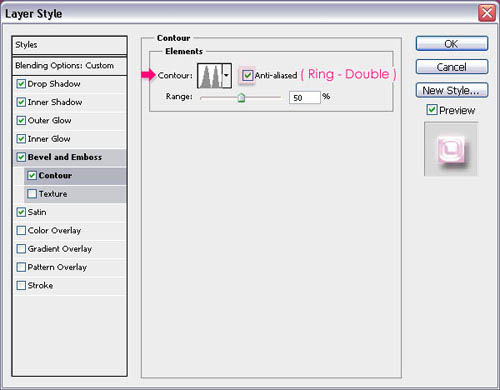The image size is (500, 390).
Task: Confirm with the OK button
Action: [452, 44]
